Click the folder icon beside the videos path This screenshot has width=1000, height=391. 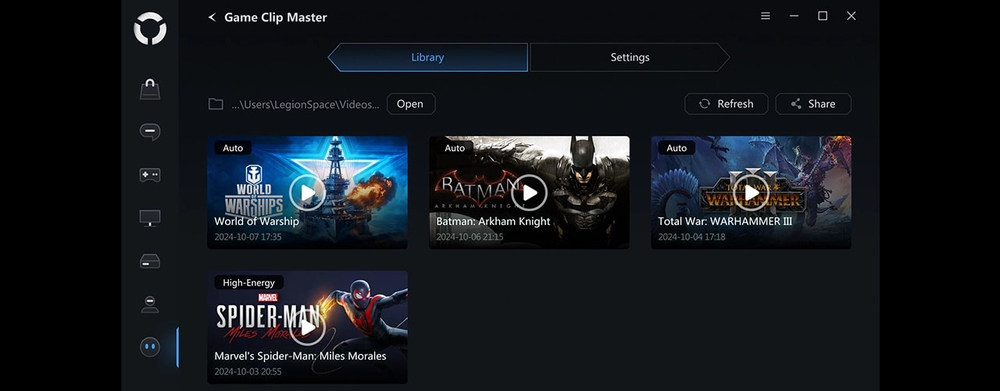pos(216,104)
